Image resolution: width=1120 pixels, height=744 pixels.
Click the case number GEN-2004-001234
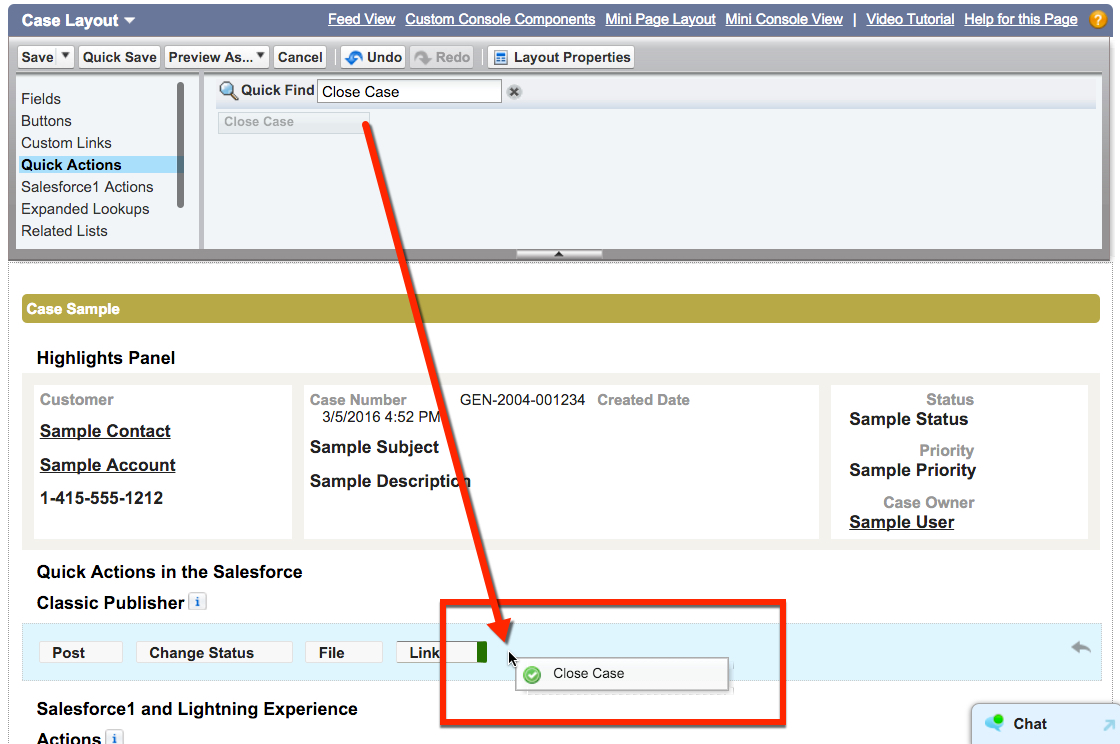pos(522,400)
